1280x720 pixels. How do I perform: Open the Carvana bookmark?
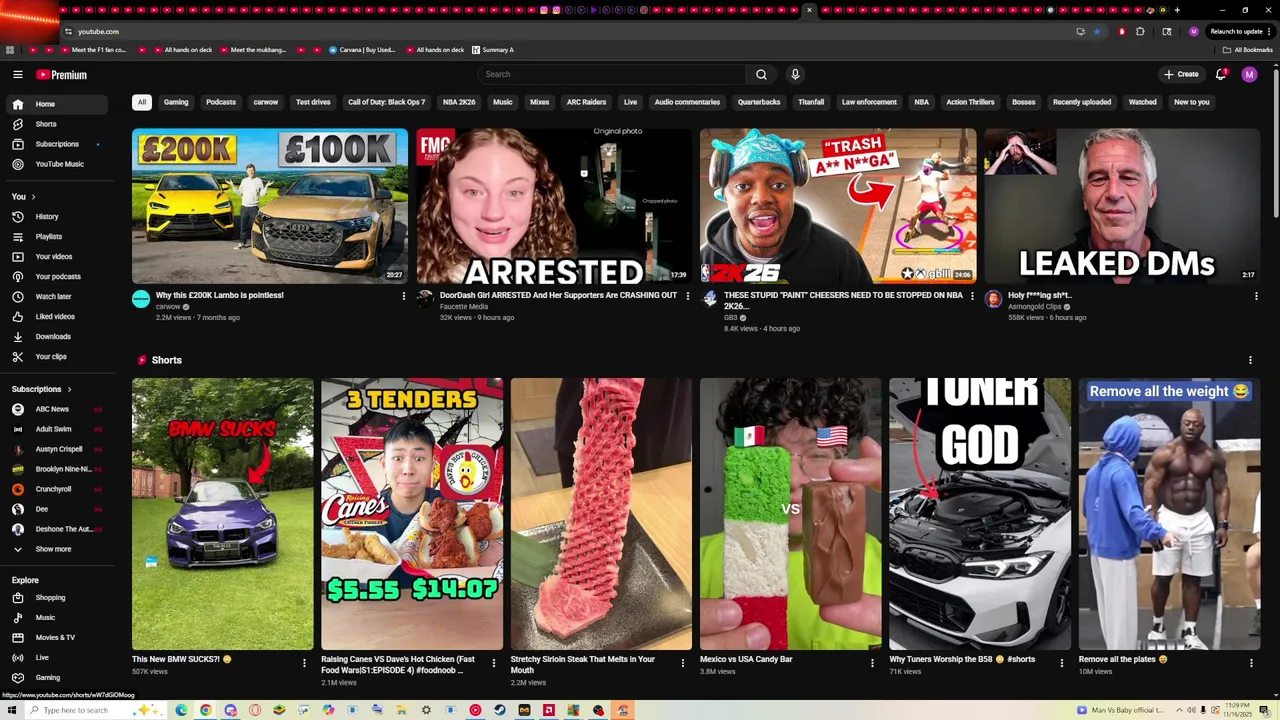coord(361,50)
